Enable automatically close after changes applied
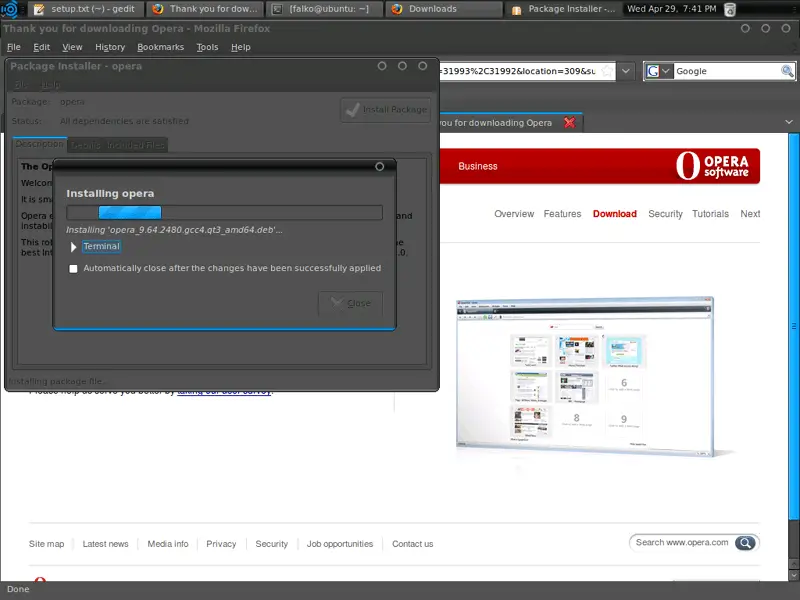Viewport: 800px width, 600px height. pyautogui.click(x=73, y=268)
